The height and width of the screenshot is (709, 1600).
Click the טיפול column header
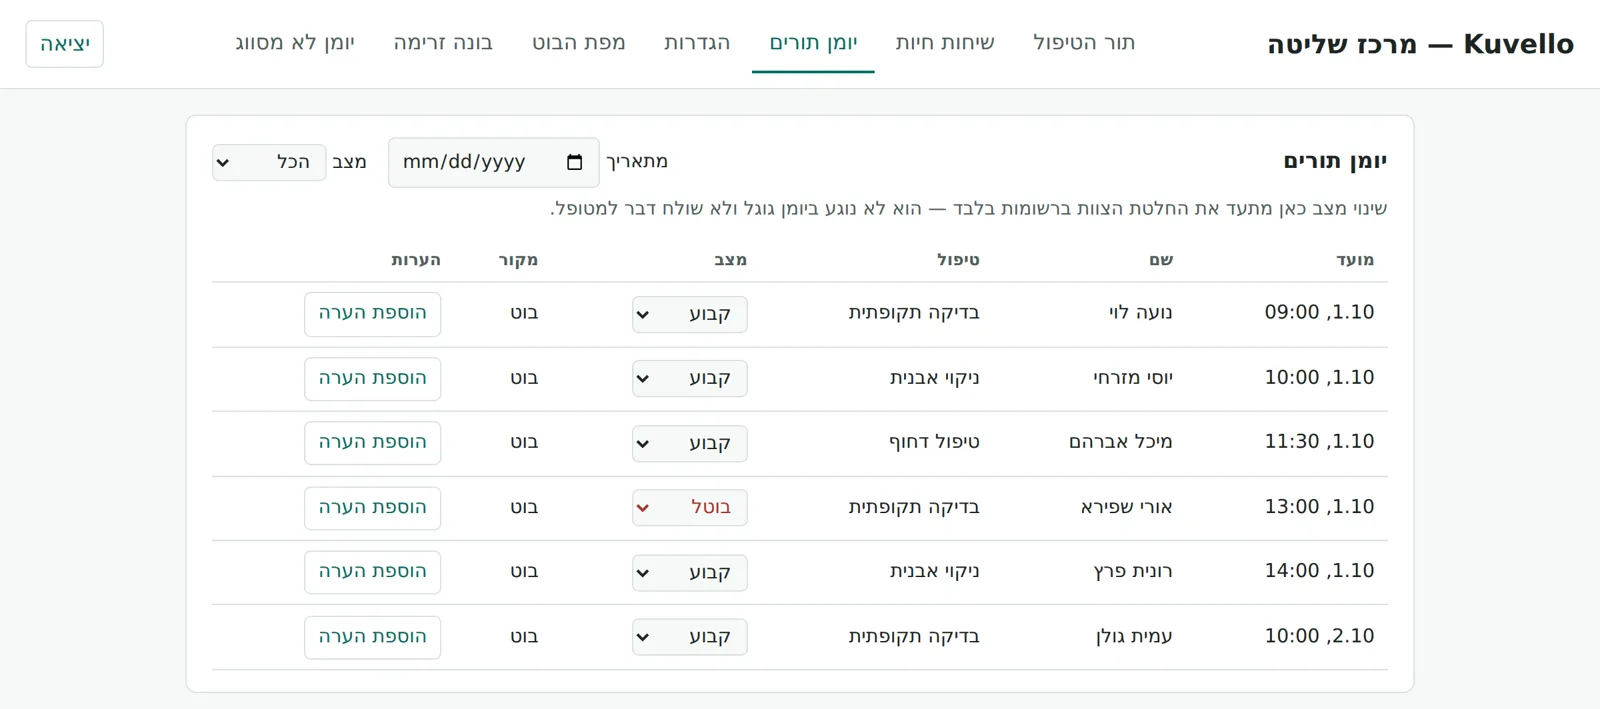[x=958, y=260]
